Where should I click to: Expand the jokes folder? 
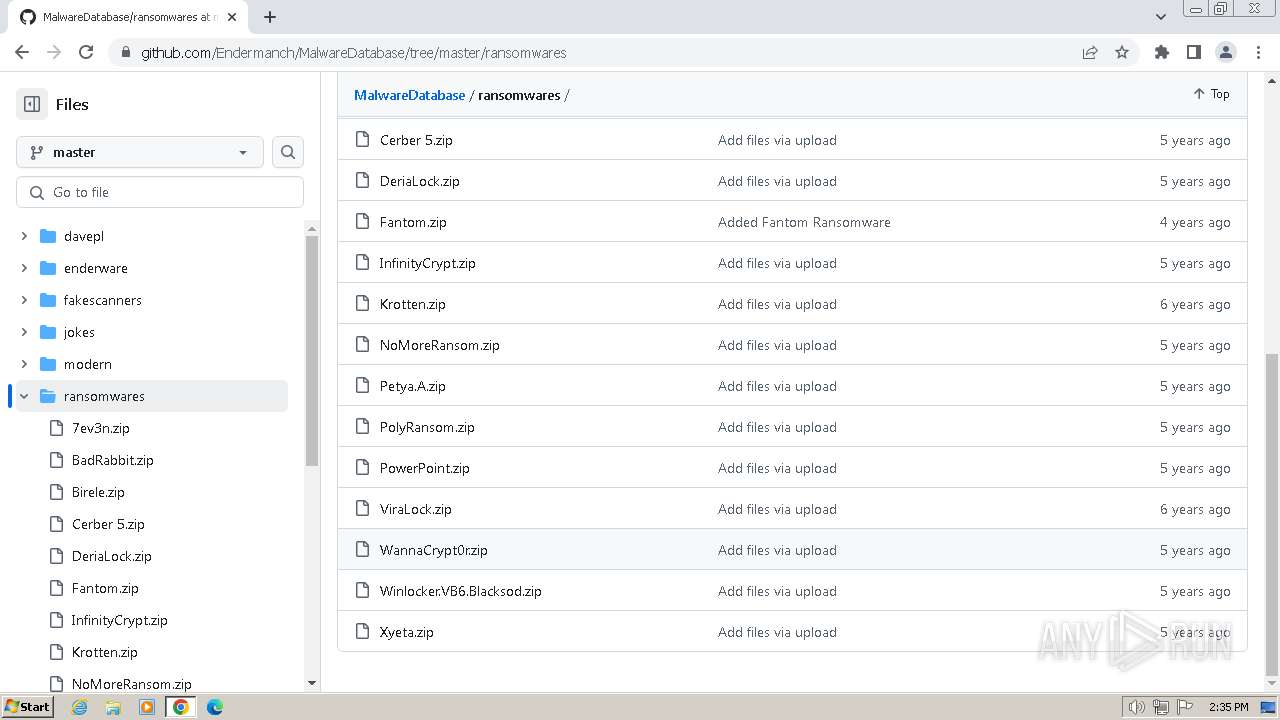pyautogui.click(x=24, y=332)
